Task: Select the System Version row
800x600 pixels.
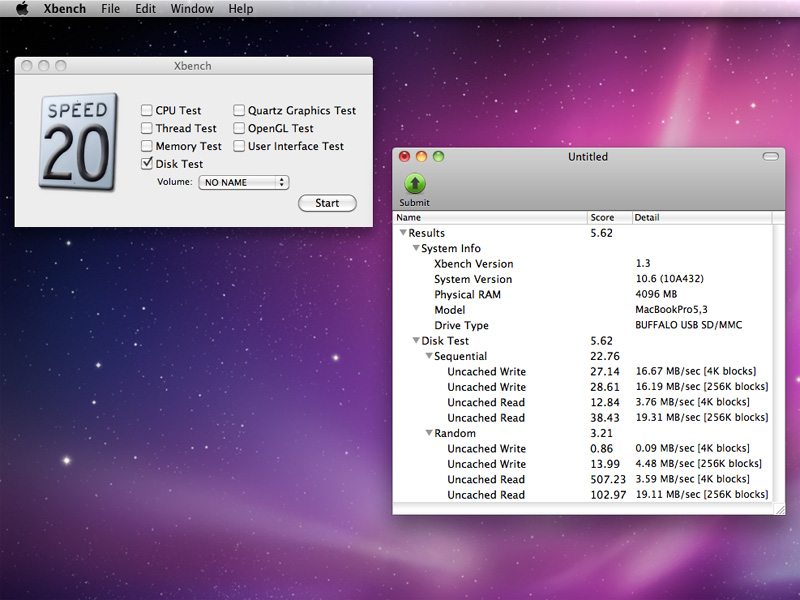Action: pos(583,279)
